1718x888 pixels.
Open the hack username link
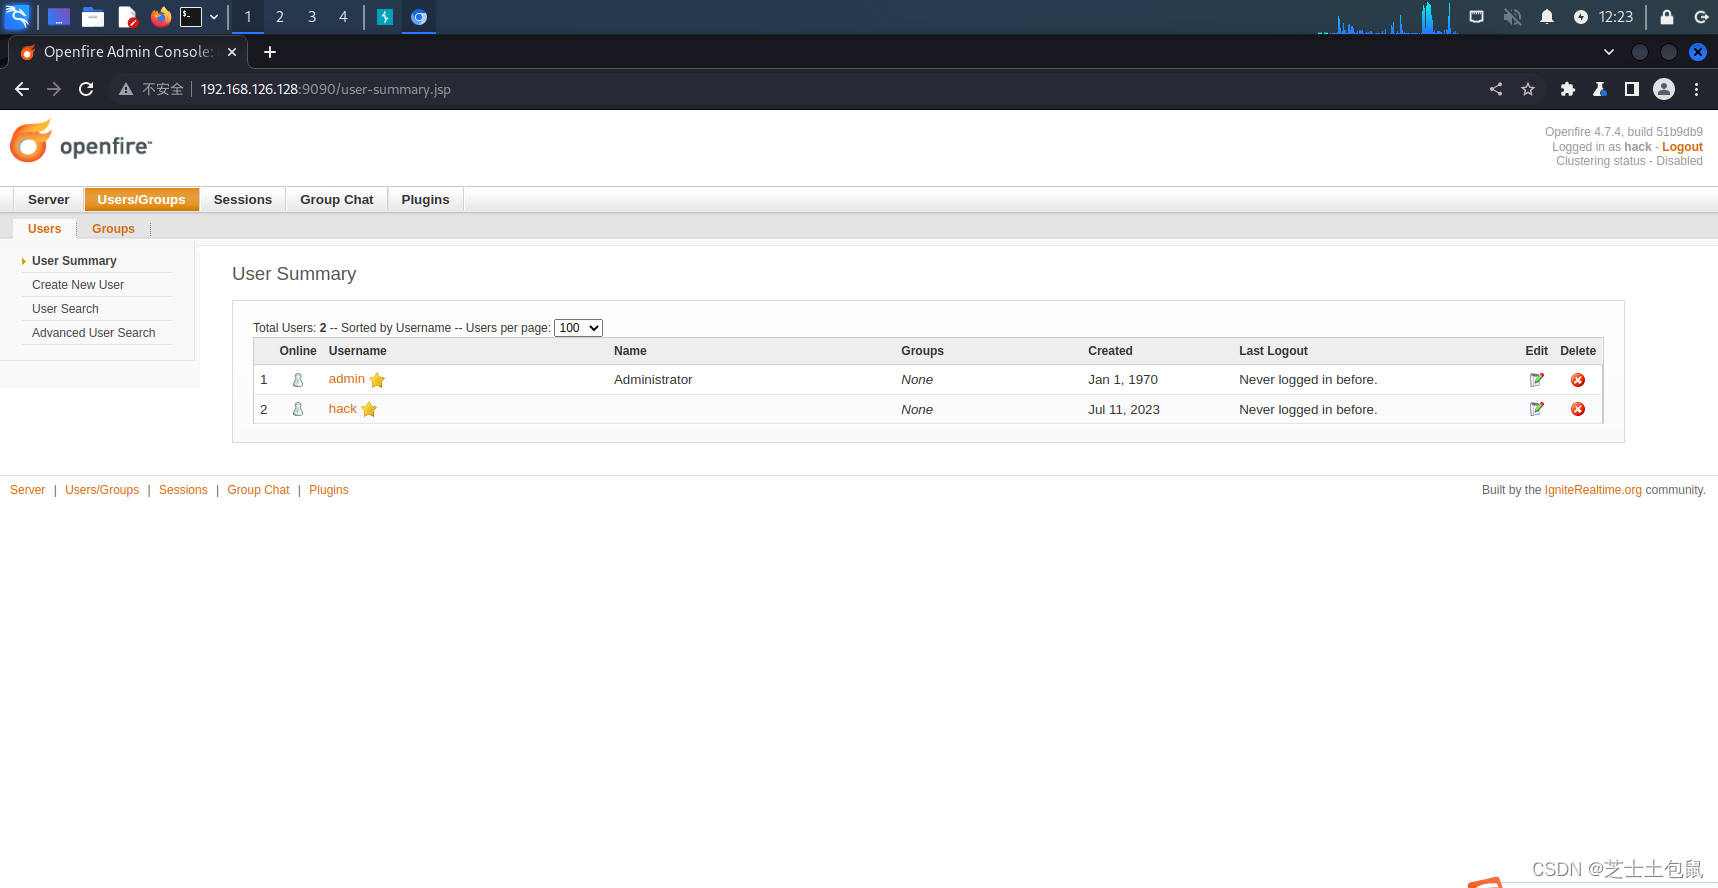pos(342,409)
